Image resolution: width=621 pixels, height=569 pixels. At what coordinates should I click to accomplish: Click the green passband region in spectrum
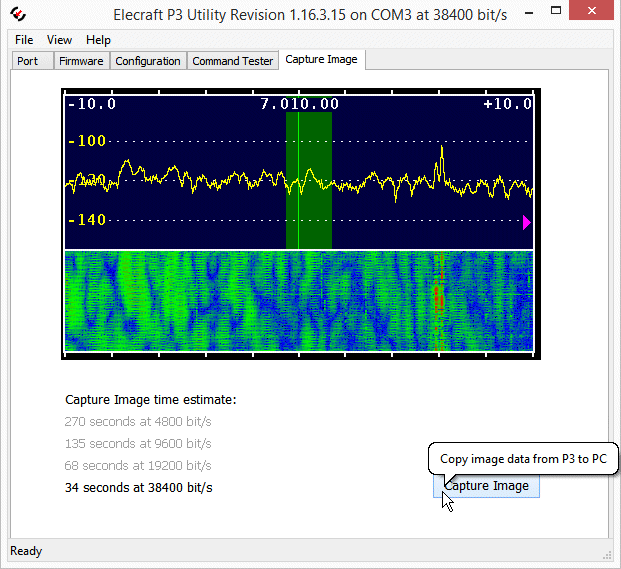point(309,180)
